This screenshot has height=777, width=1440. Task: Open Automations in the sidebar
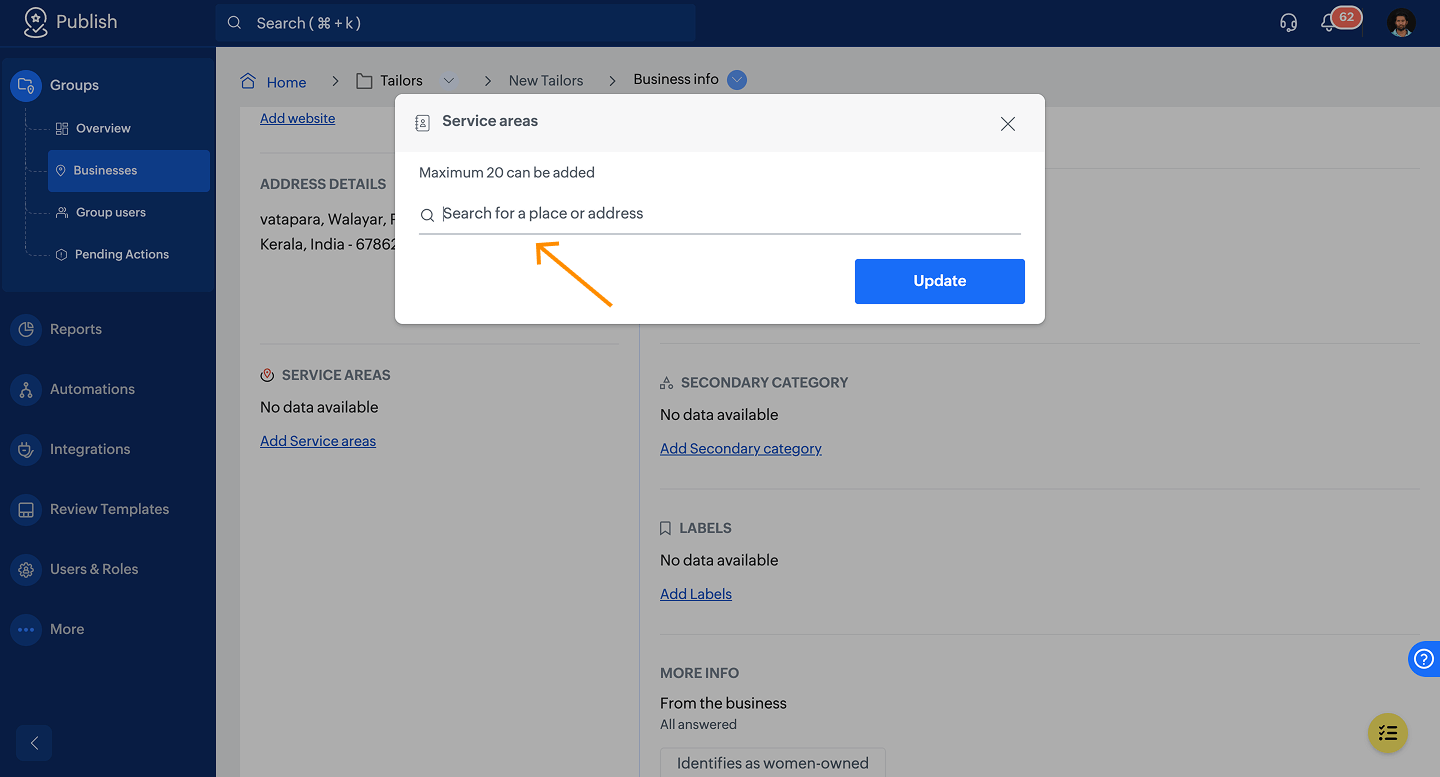[92, 389]
